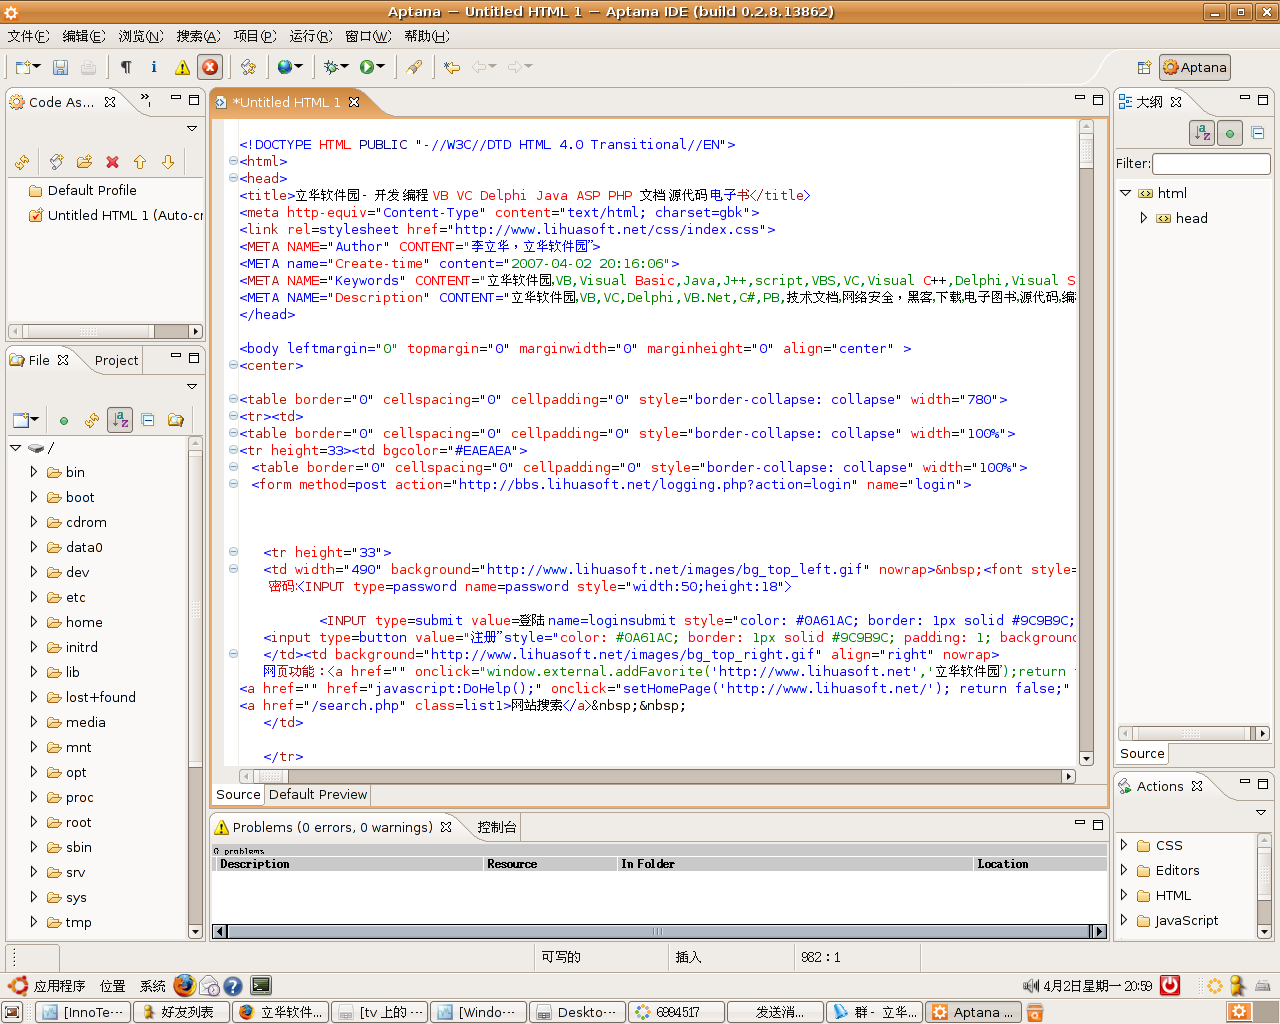The height and width of the screenshot is (1024, 1280).
Task: Click the refresh arrows icon in File panel toolbar
Action: (92, 420)
